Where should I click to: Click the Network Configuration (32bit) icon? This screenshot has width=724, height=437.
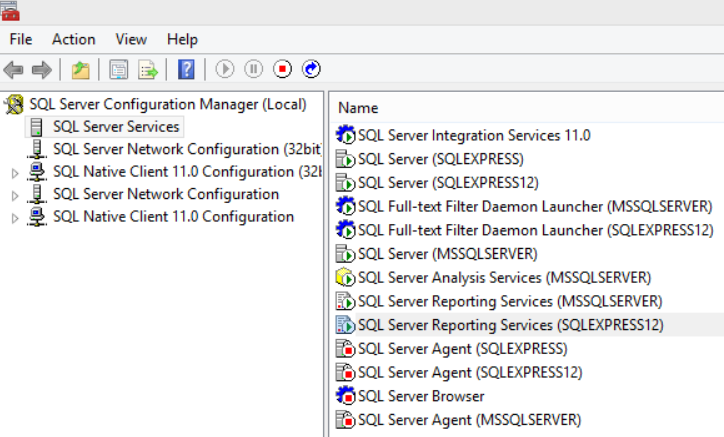click(x=36, y=149)
